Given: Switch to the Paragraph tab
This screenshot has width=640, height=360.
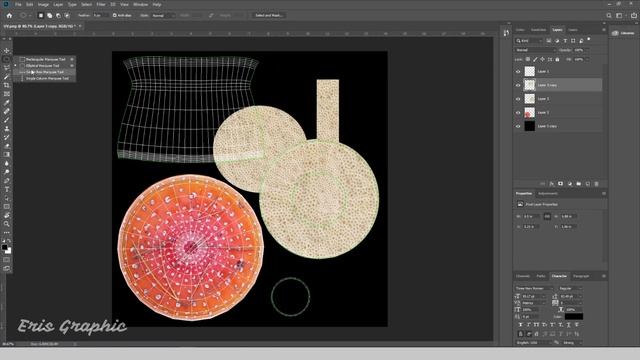Looking at the screenshot, I should (581, 276).
